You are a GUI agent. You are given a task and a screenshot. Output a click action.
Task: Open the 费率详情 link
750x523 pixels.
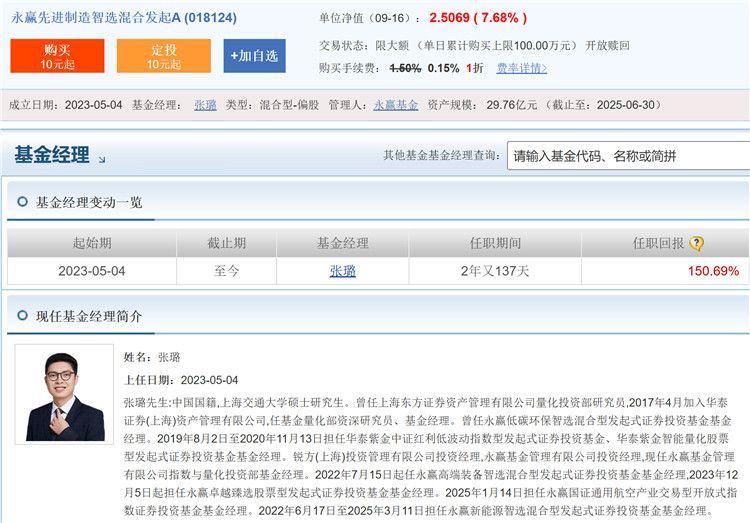coord(522,68)
